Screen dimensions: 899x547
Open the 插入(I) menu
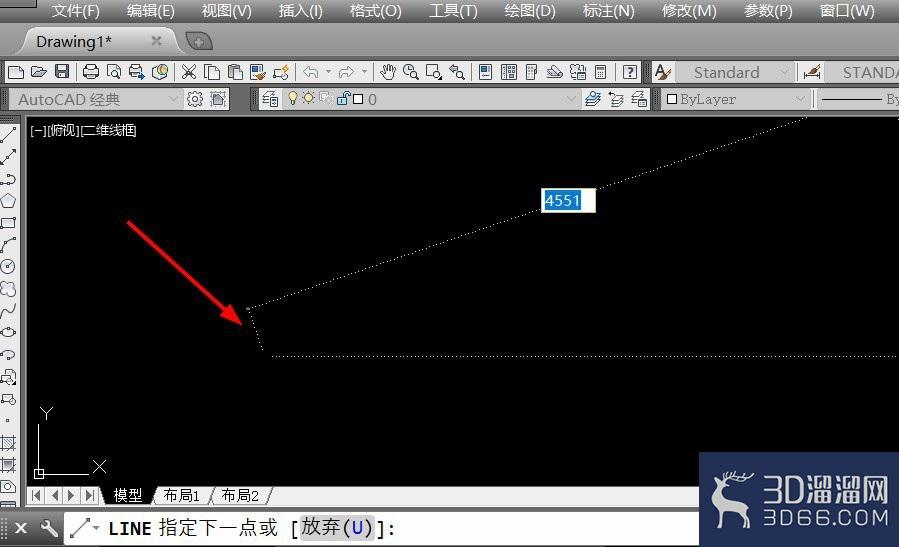[300, 11]
